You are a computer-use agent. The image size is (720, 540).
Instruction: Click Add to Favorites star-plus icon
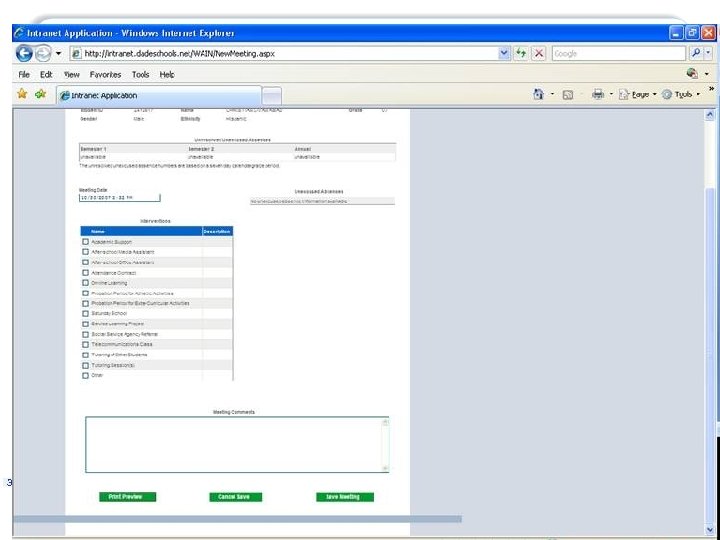click(40, 94)
